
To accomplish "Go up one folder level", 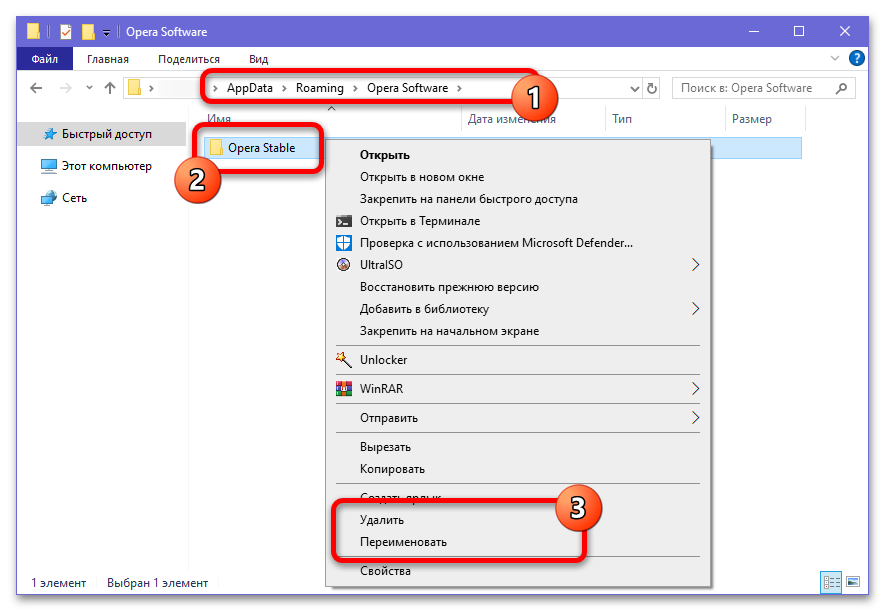I will [109, 88].
